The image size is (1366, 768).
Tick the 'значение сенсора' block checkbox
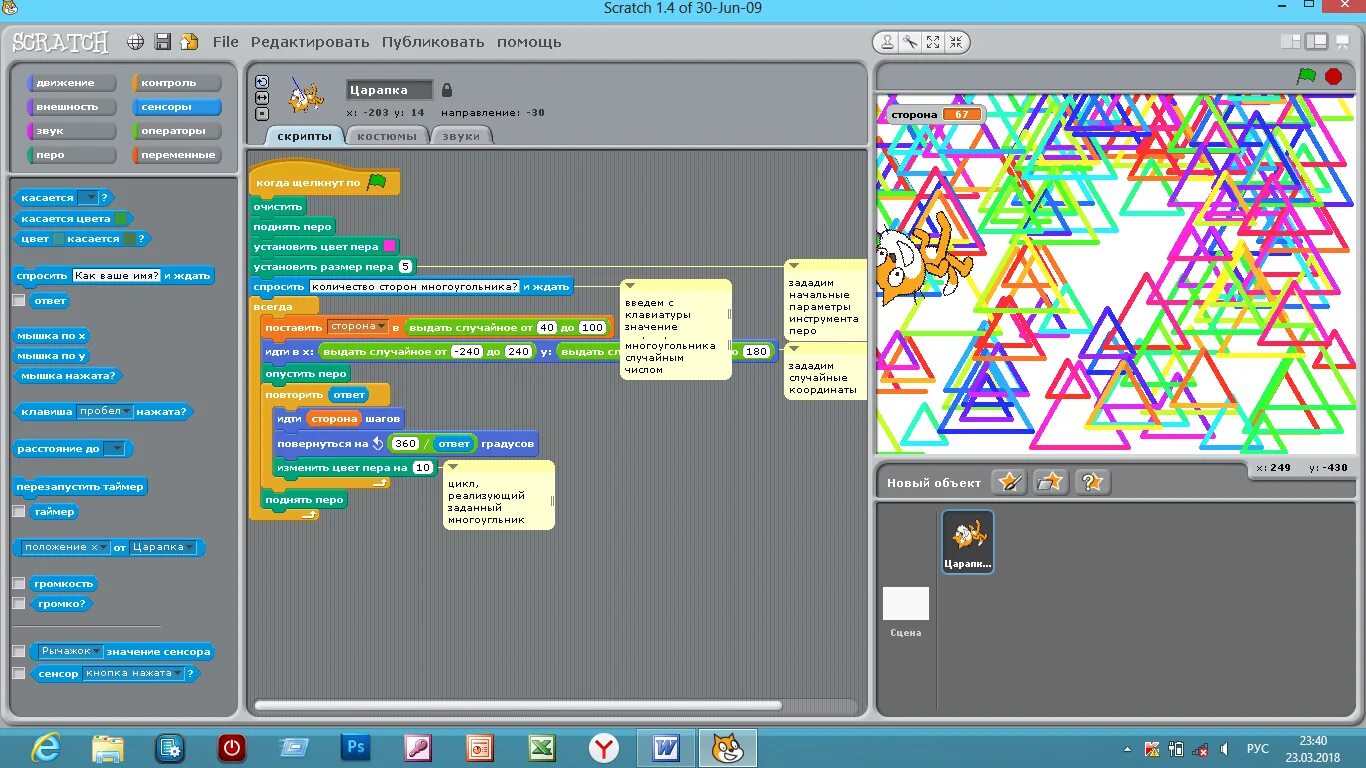(x=18, y=651)
